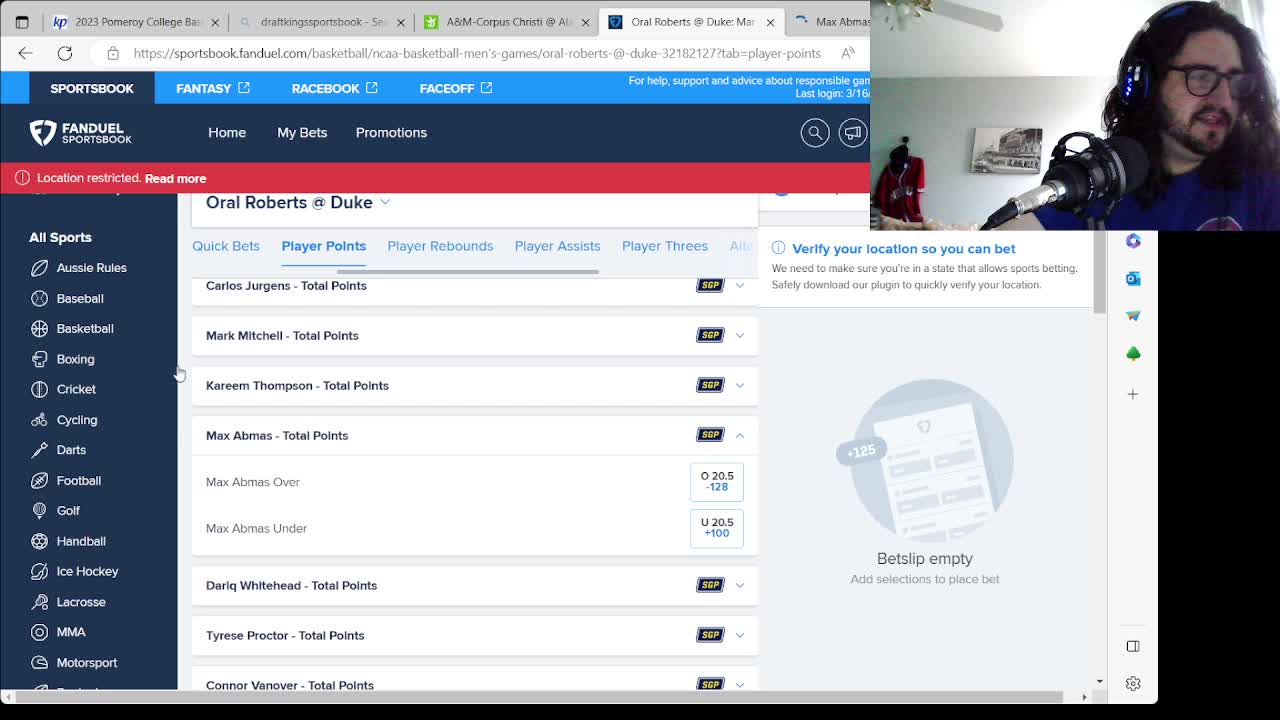Open the site information lock icon

pos(113,53)
